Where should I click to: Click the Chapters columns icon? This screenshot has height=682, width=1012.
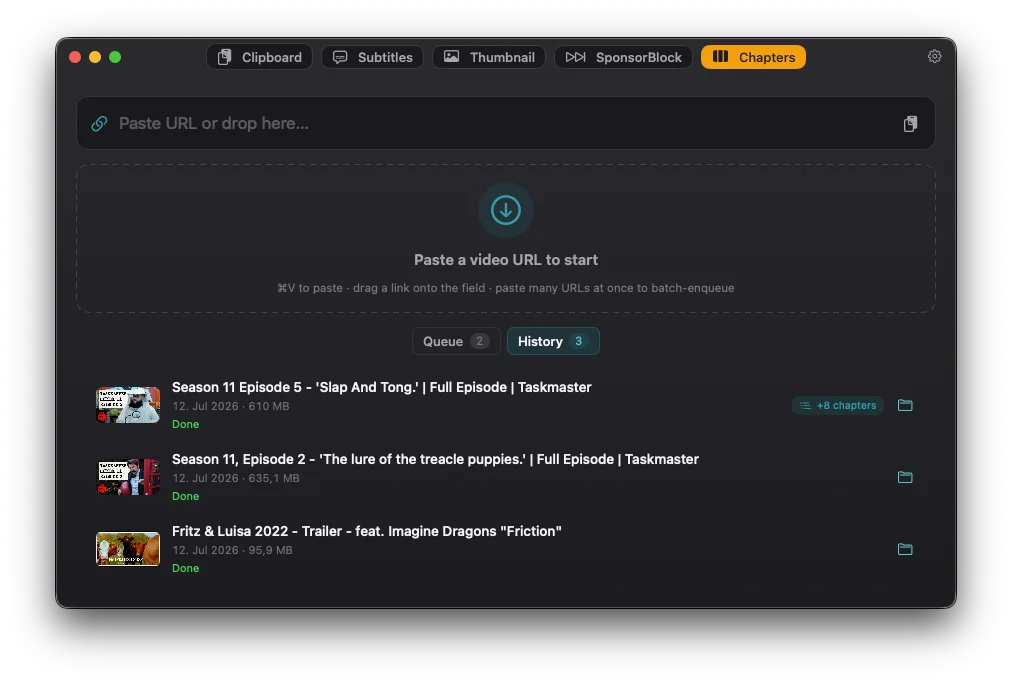click(x=720, y=57)
